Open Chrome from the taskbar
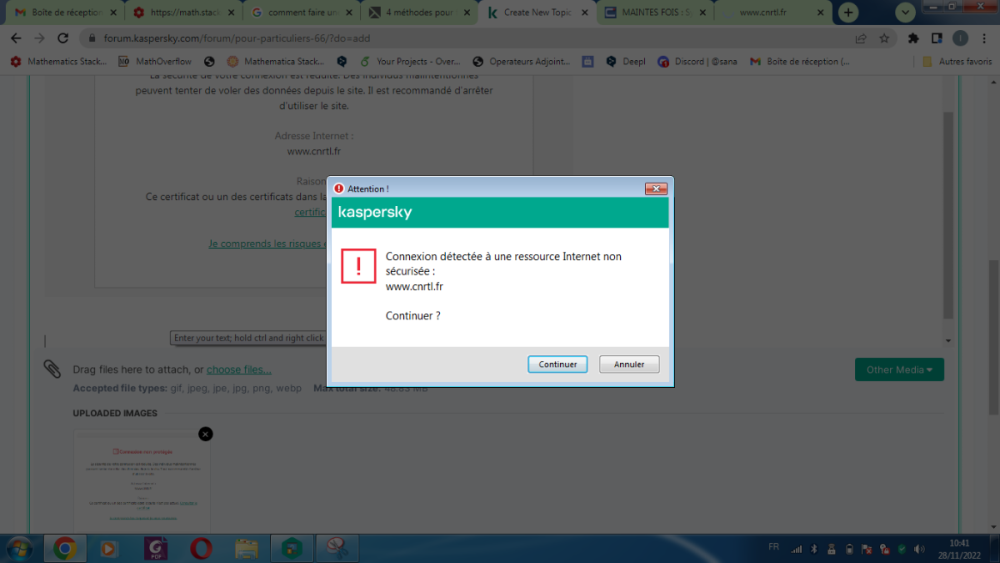 click(x=64, y=548)
